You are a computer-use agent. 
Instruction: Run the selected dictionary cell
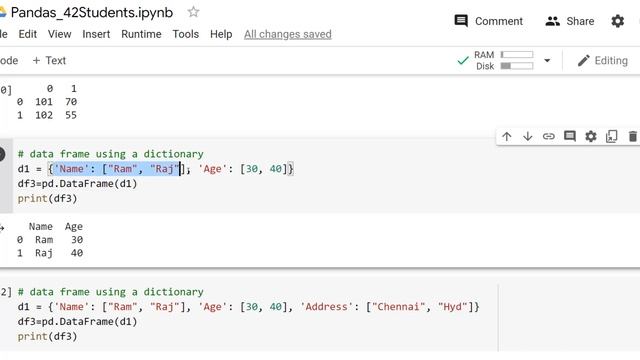[1, 154]
